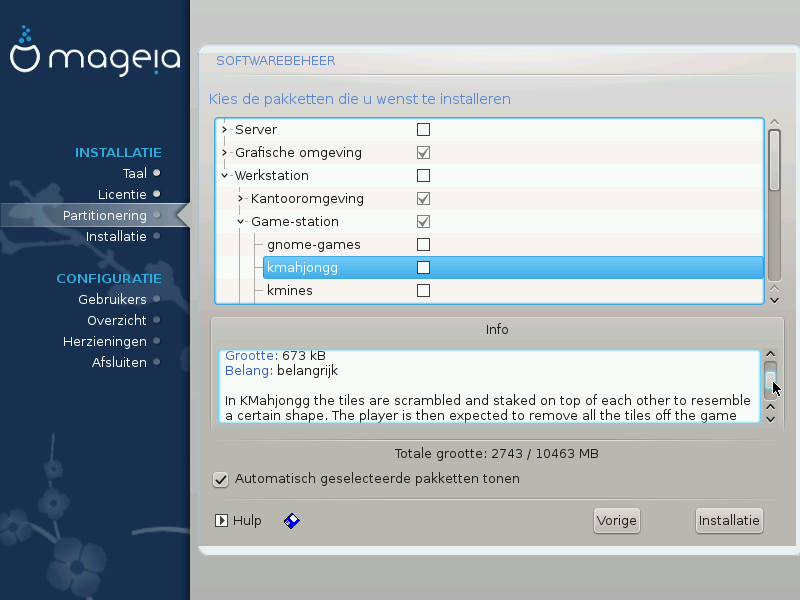
Task: Toggle Automatisch geselecteerde pakketten tonen
Action: coord(221,479)
